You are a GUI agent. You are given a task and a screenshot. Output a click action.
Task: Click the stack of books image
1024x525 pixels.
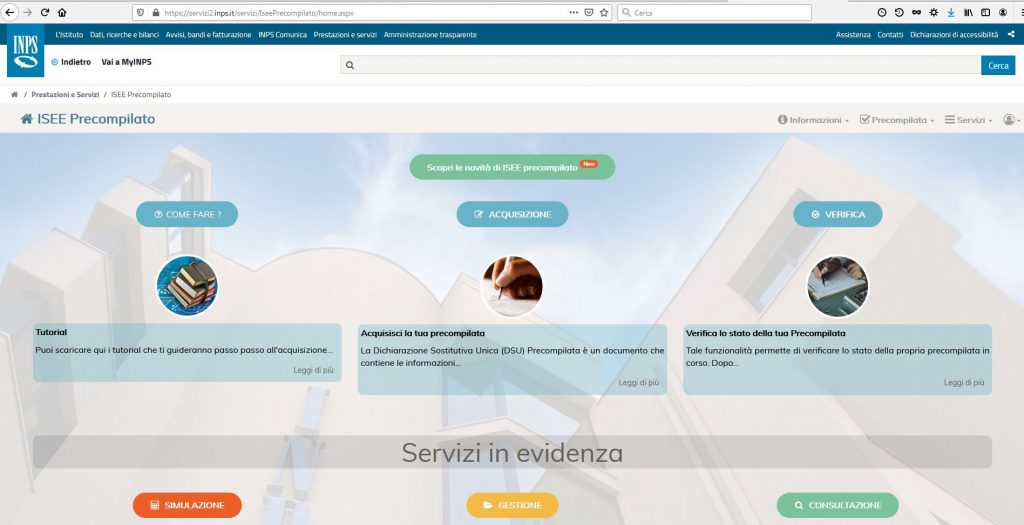(x=187, y=286)
